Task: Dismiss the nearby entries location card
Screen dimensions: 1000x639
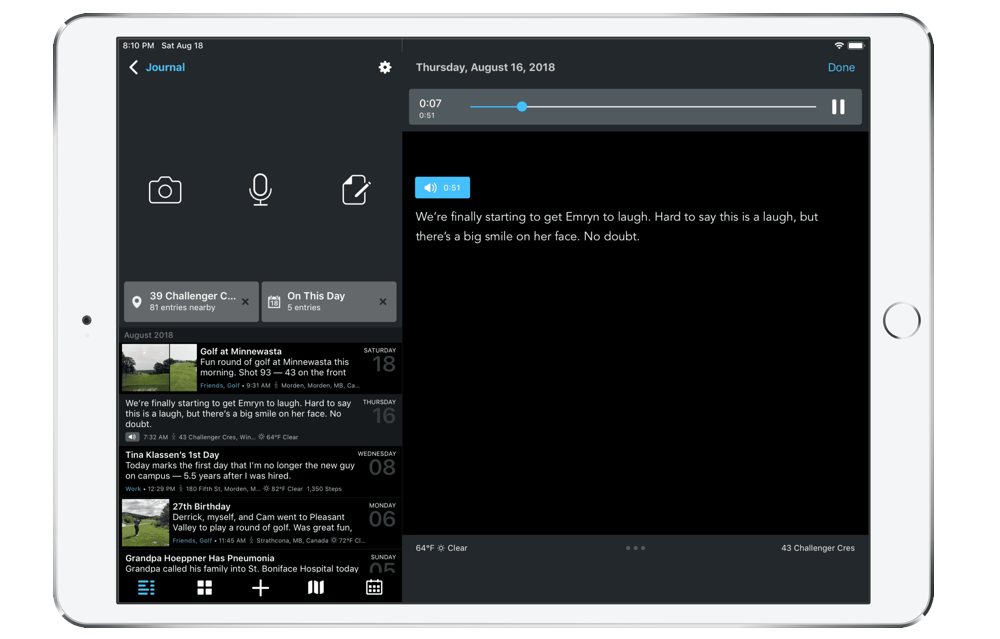Action: [x=246, y=302]
